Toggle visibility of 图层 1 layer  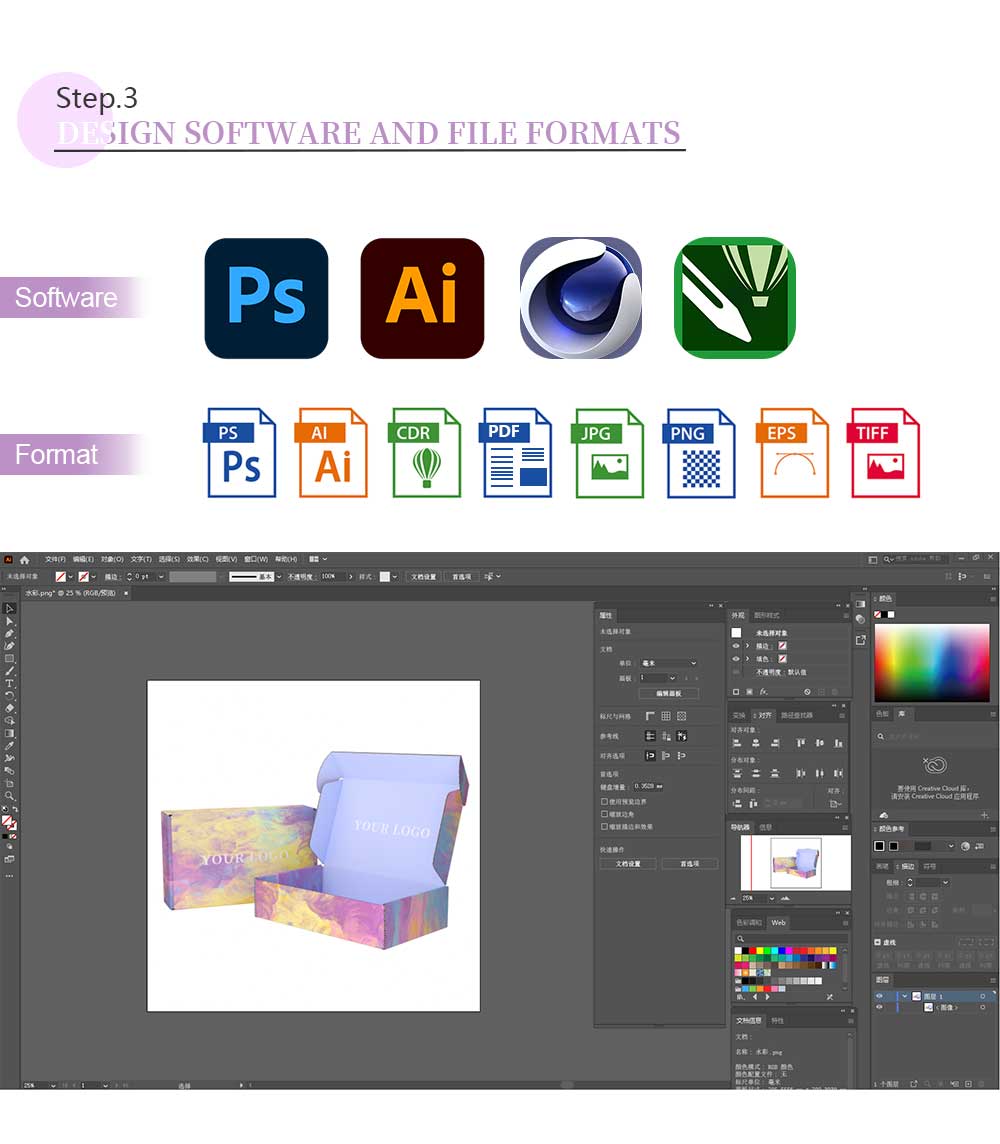[x=879, y=996]
